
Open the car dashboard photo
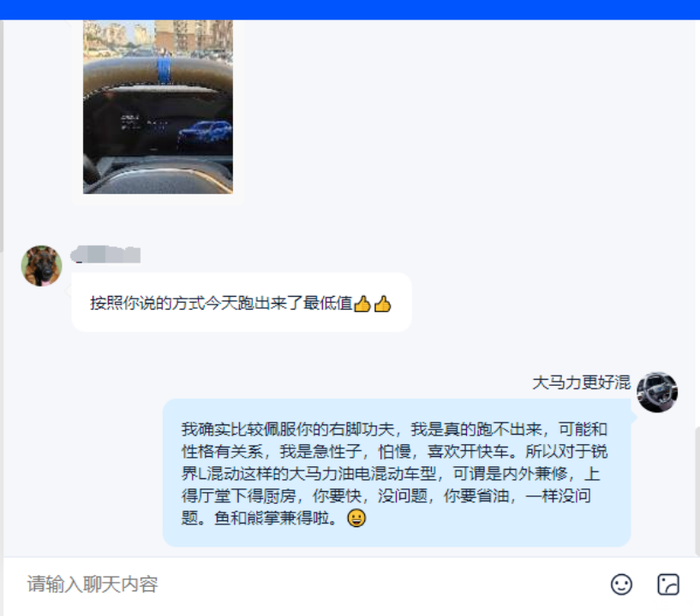point(158,107)
